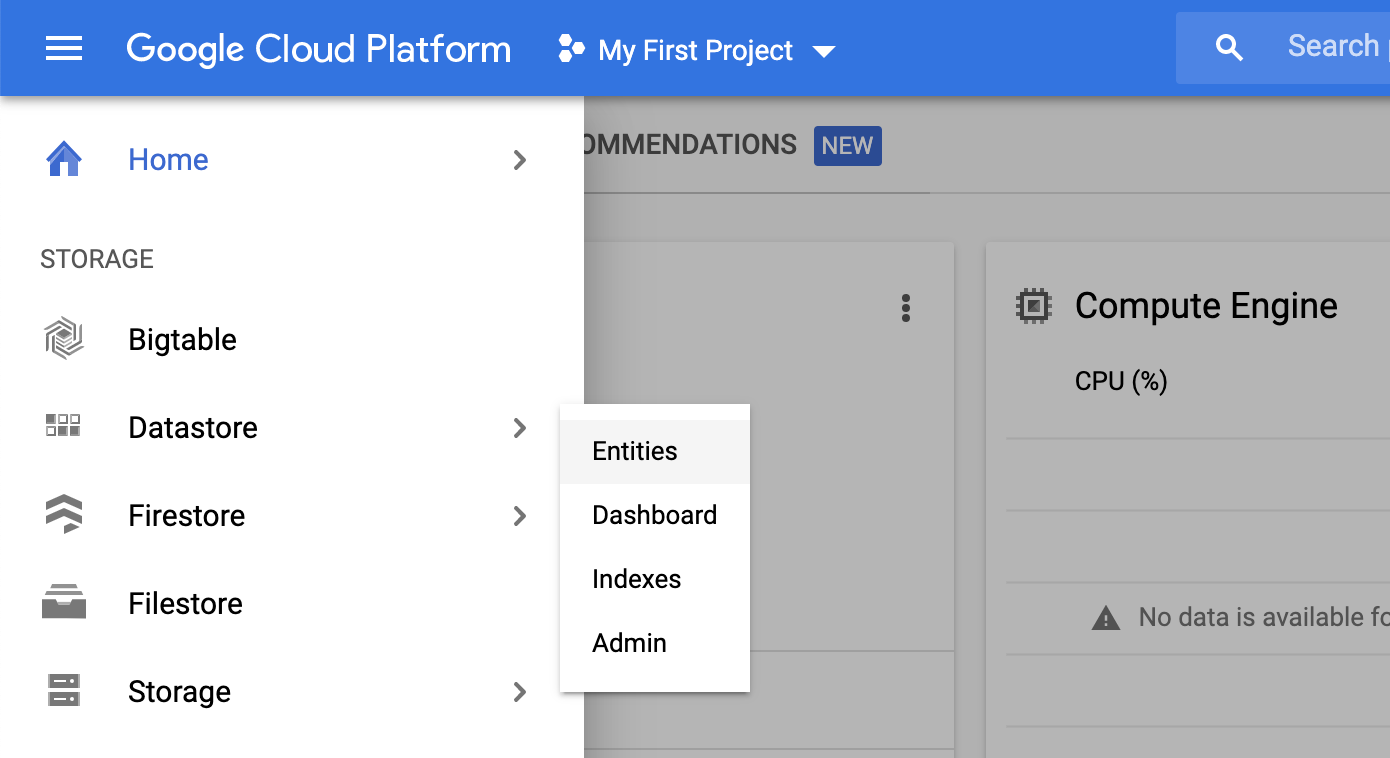
Task: Click the Filestore drawer icon
Action: [x=64, y=603]
